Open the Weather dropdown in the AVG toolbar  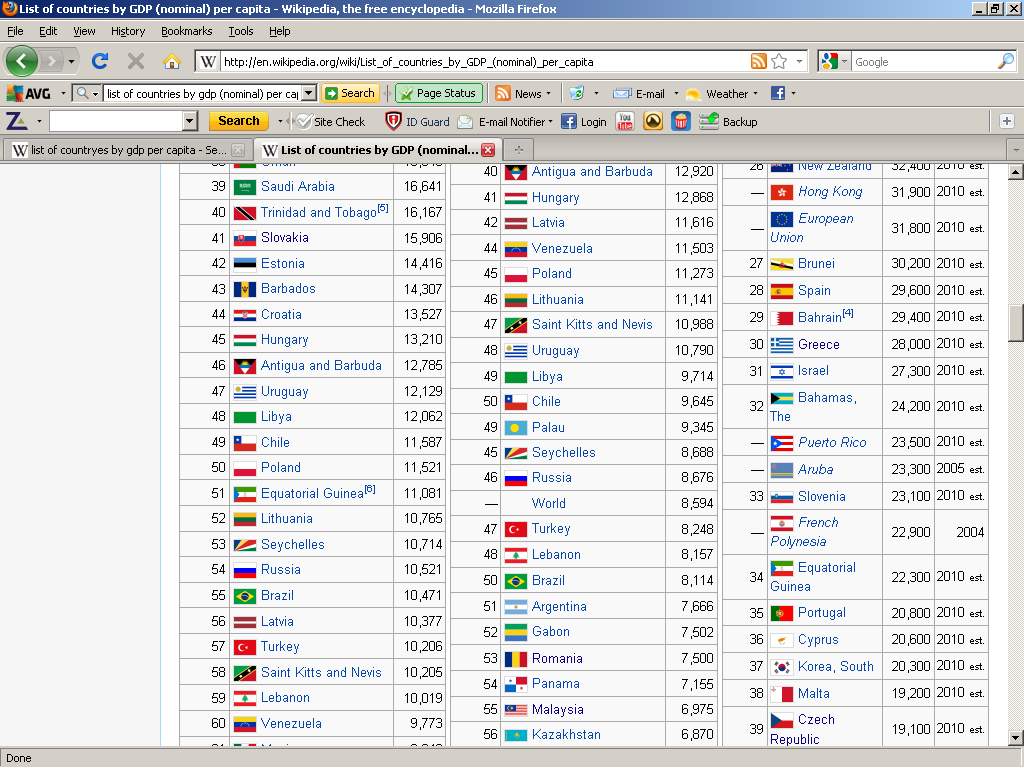[756, 94]
